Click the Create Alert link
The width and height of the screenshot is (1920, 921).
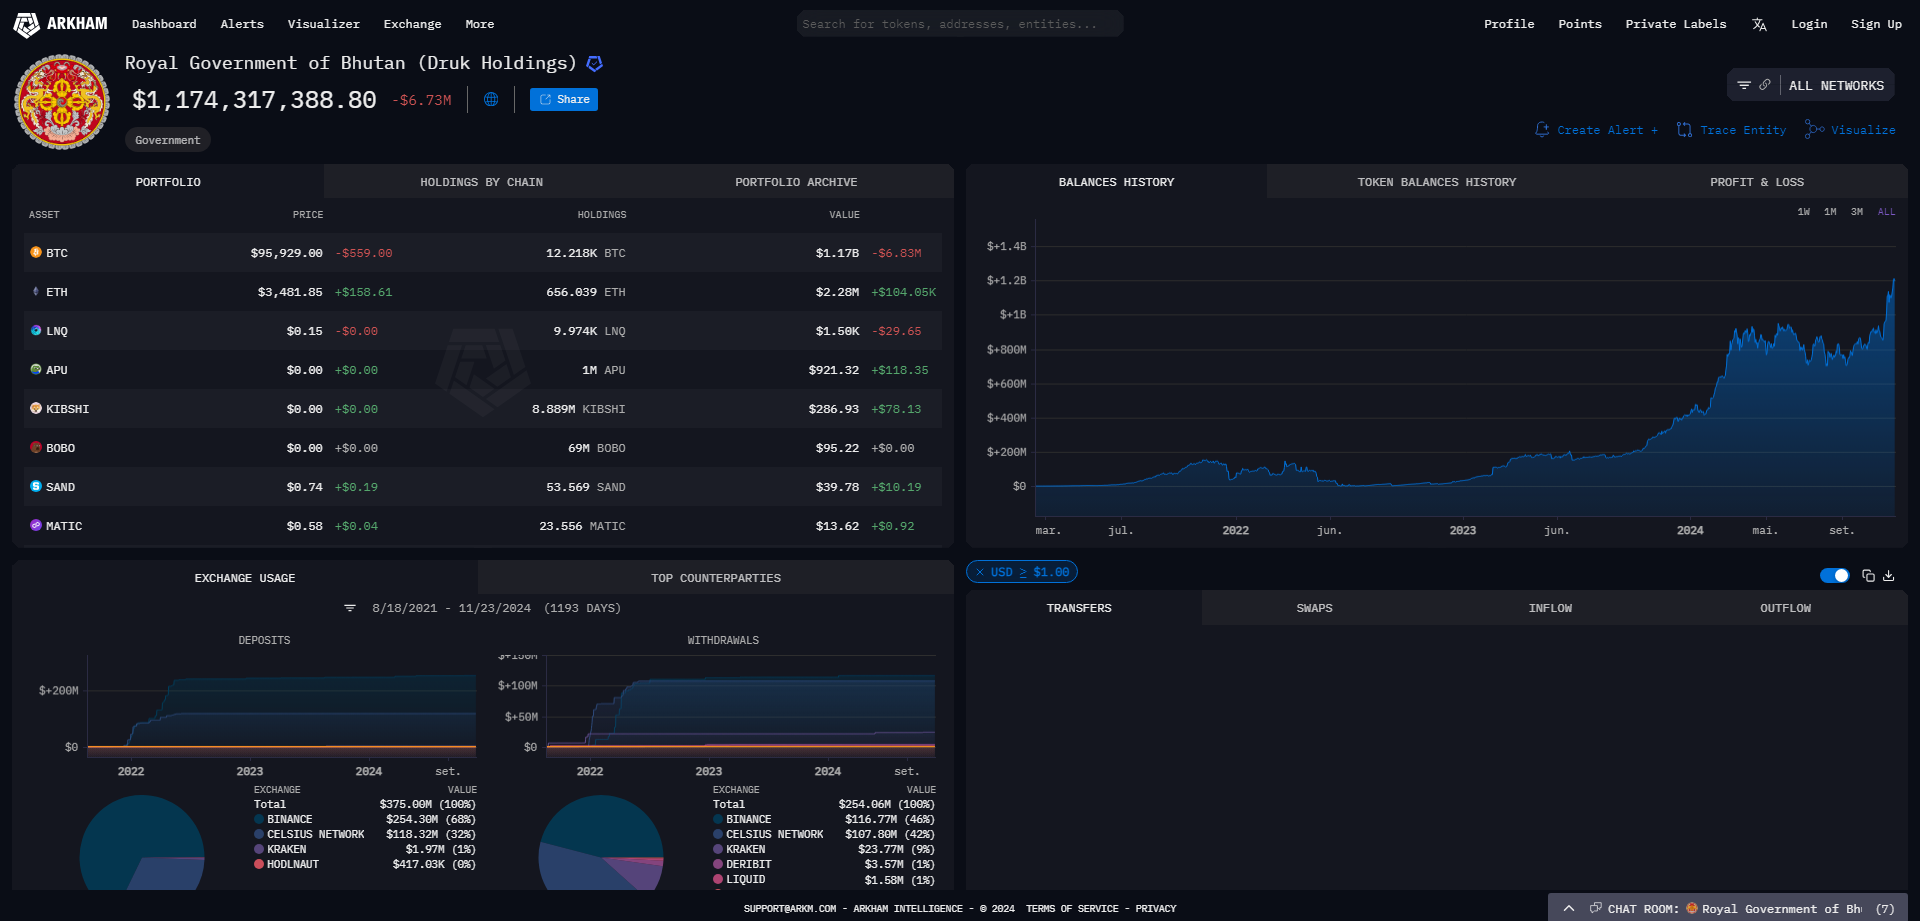[1597, 130]
